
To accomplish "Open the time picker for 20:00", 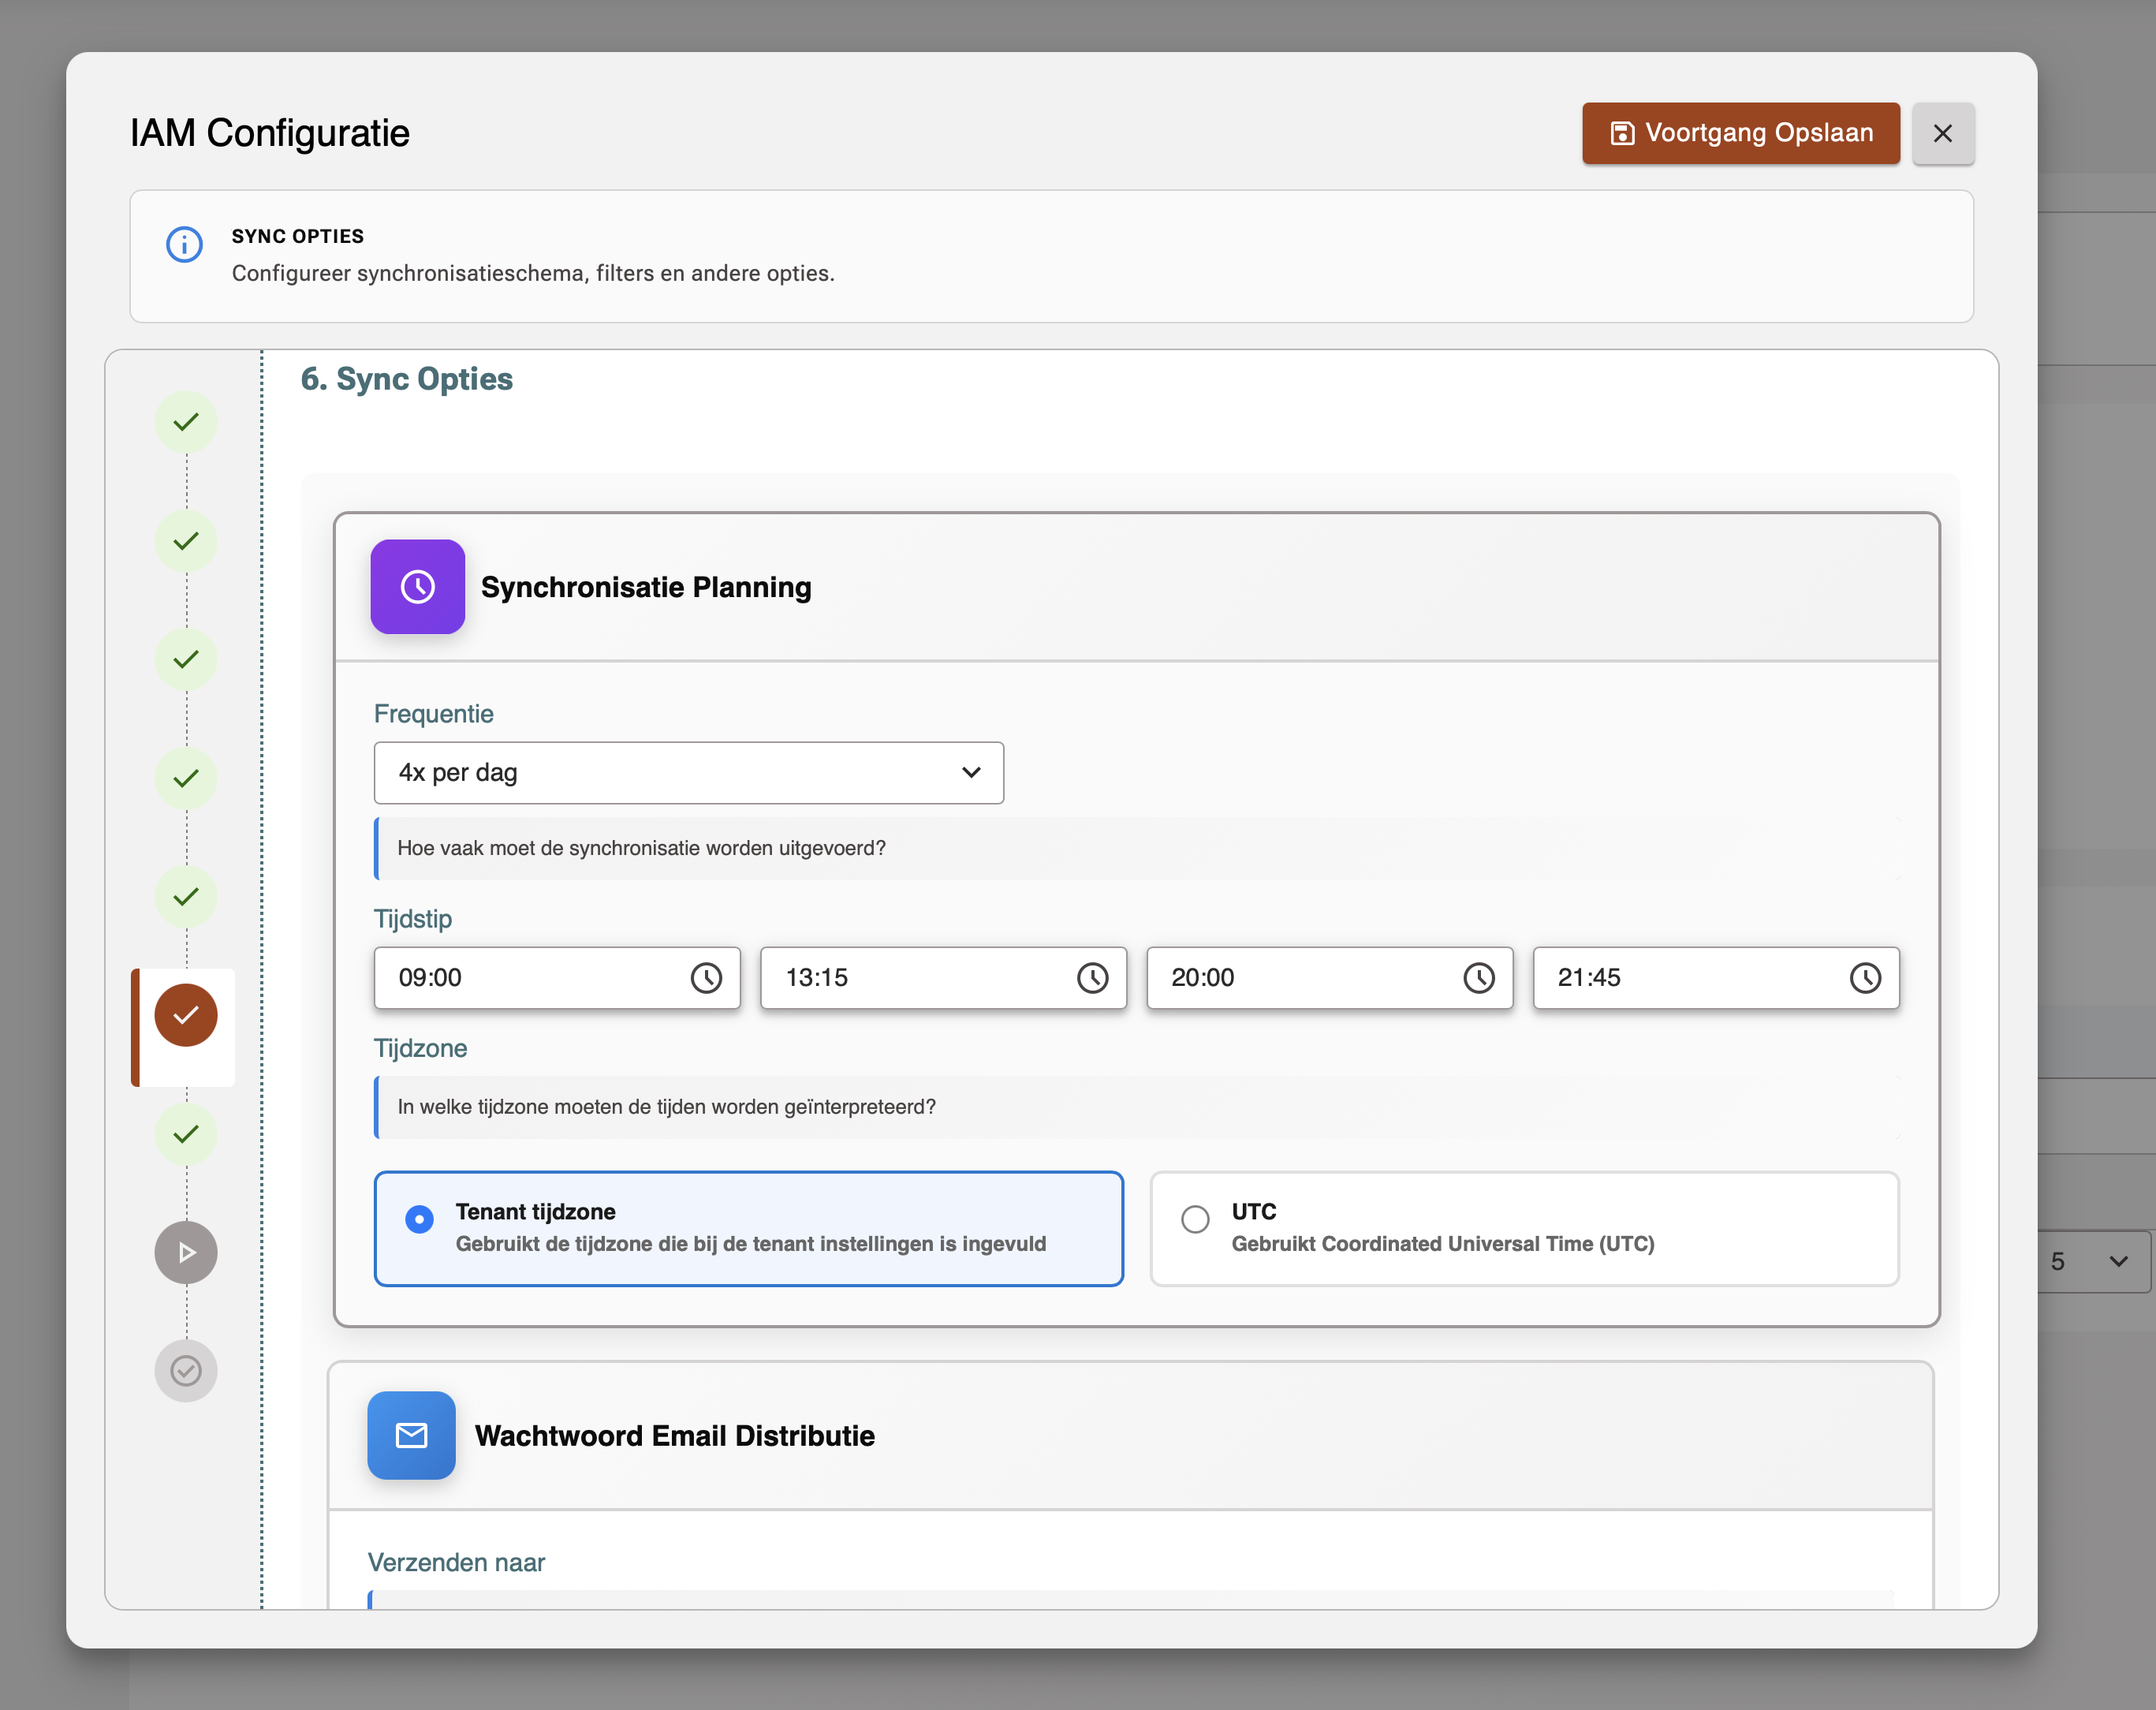I will (x=1479, y=978).
